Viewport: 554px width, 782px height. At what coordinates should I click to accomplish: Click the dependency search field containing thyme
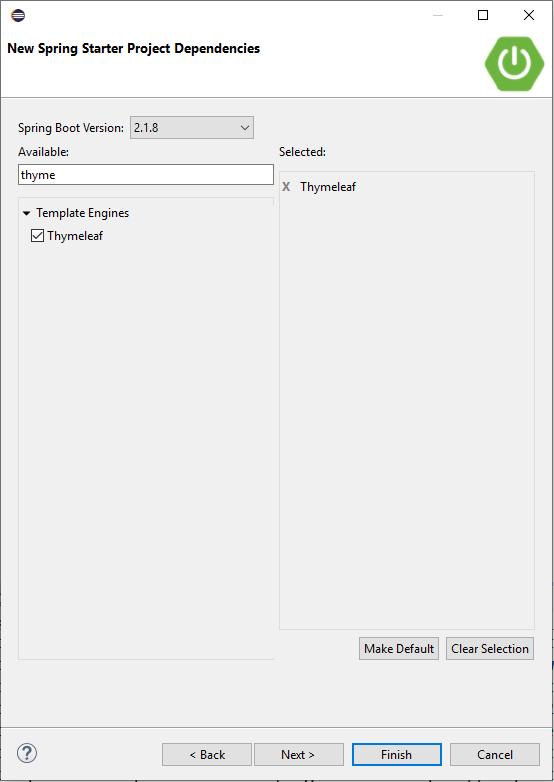pos(146,175)
